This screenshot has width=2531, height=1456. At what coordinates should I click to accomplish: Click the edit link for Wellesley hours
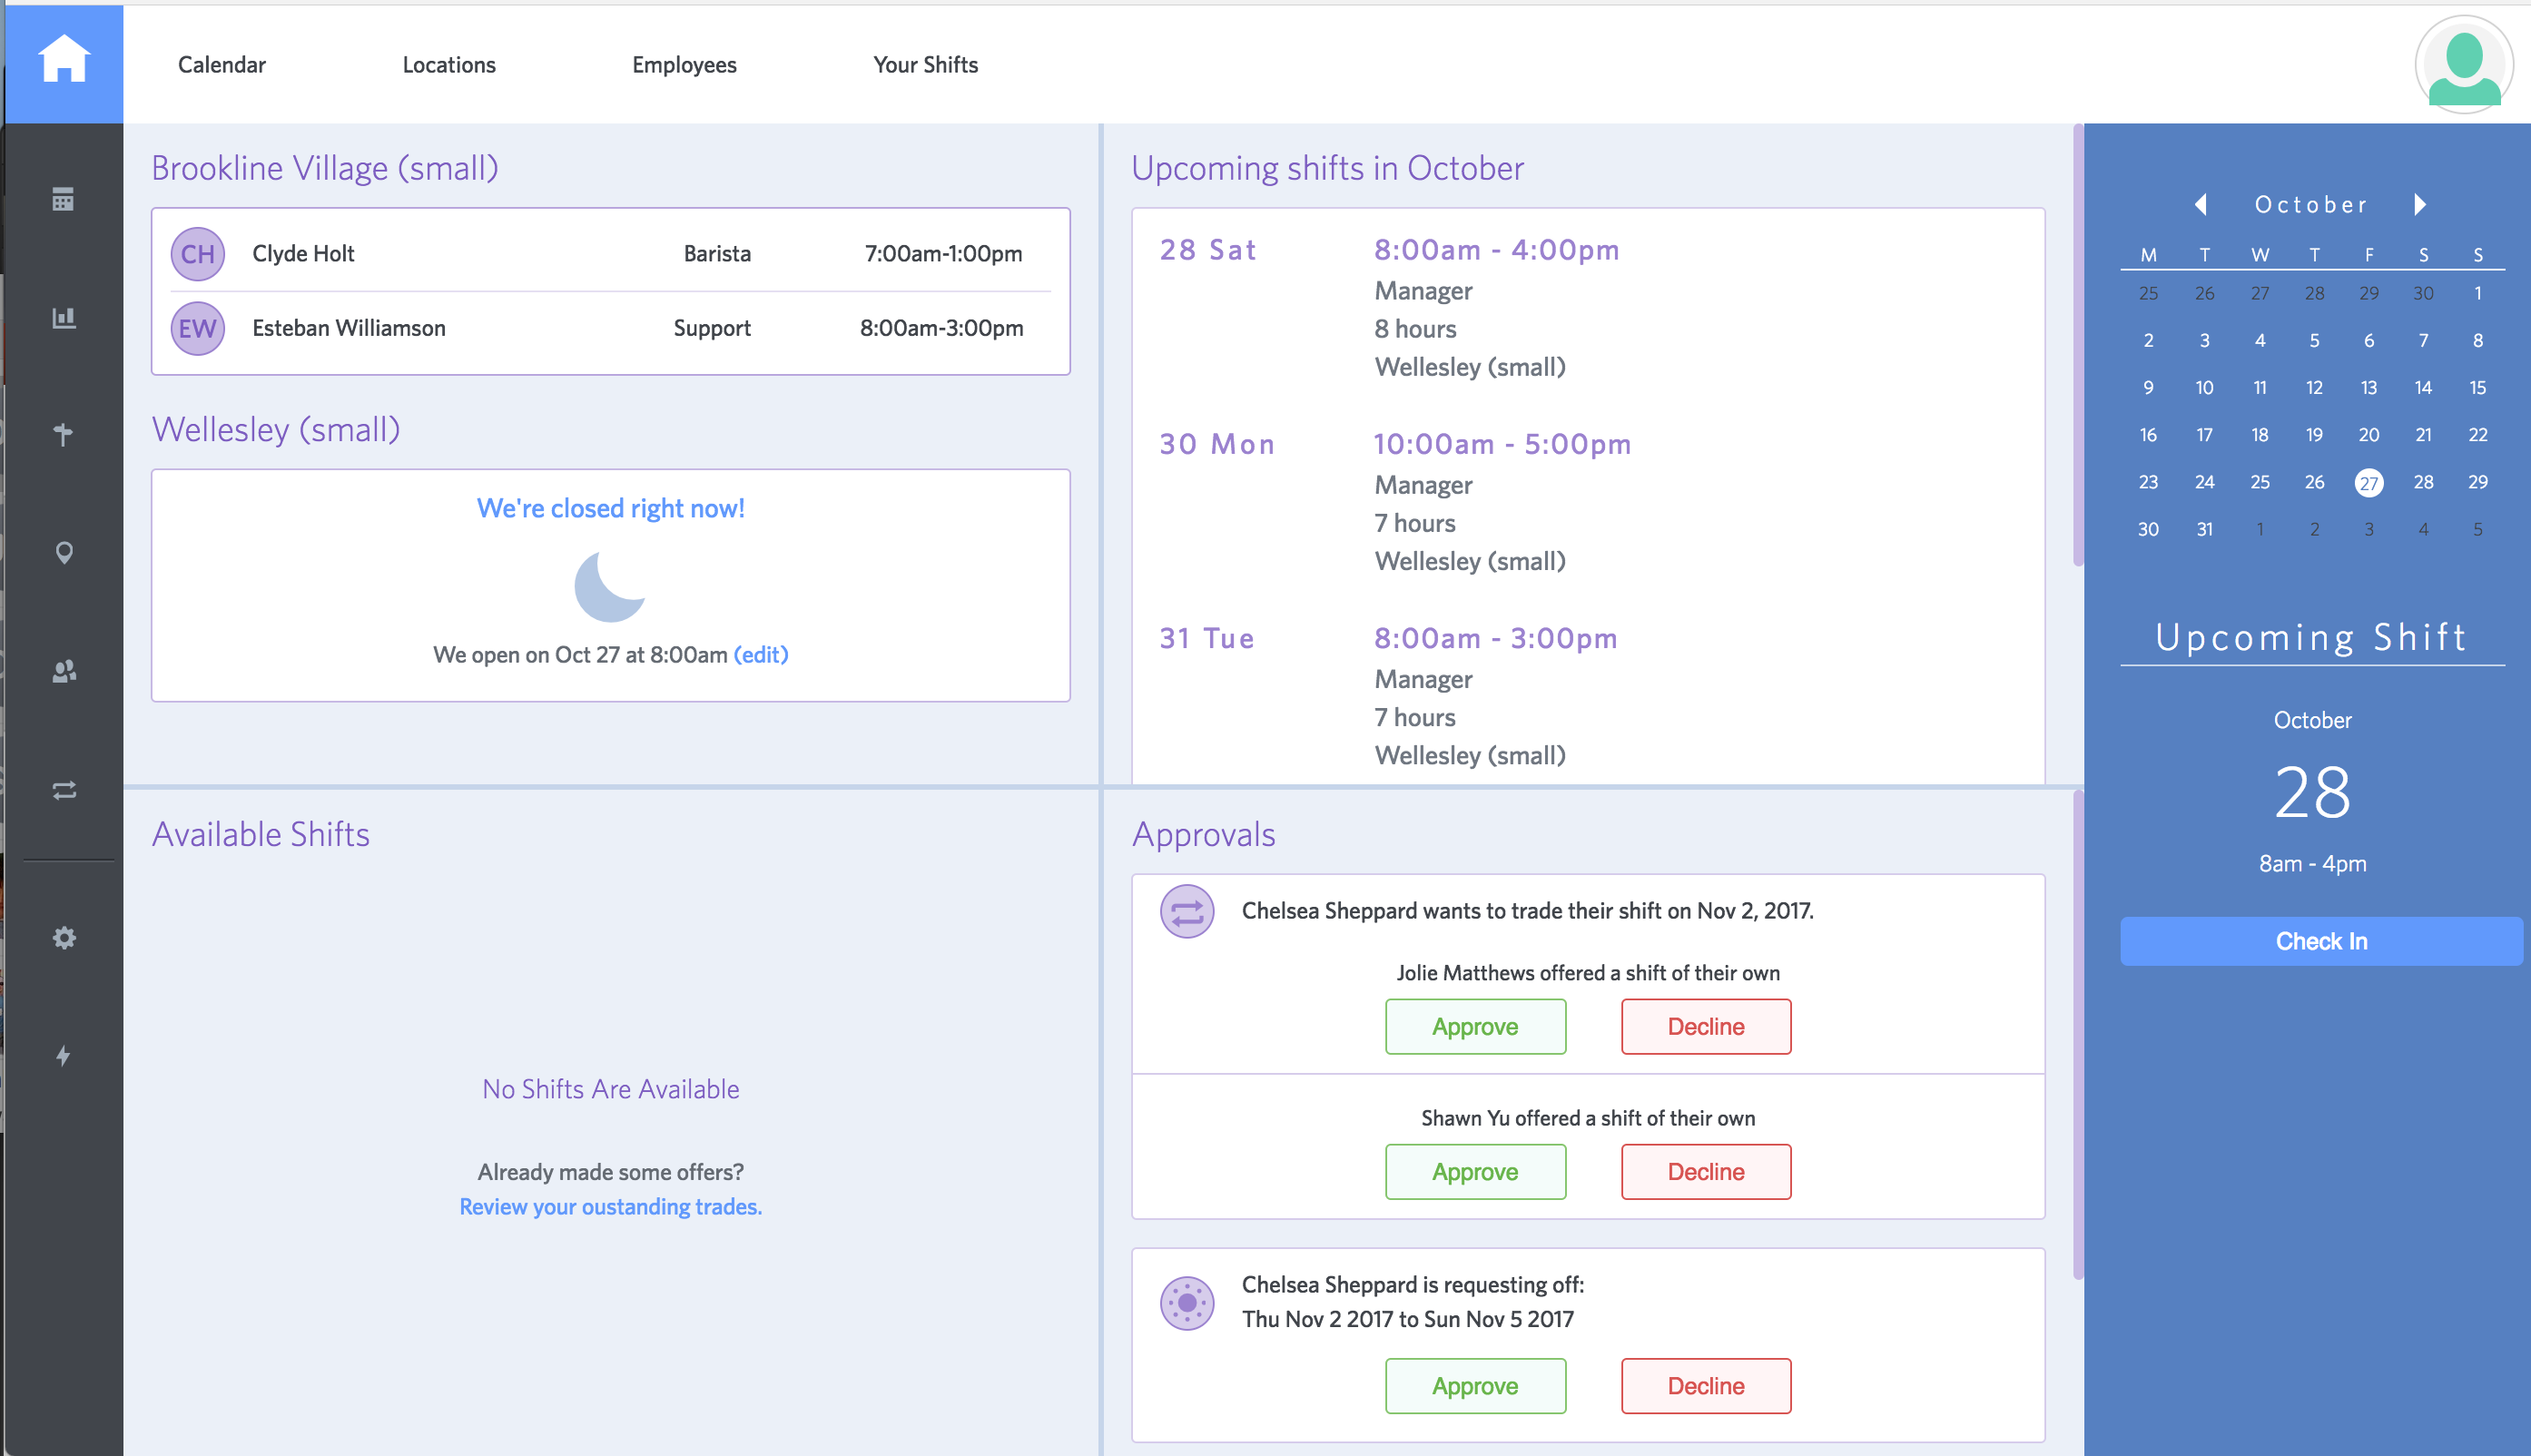[x=760, y=654]
